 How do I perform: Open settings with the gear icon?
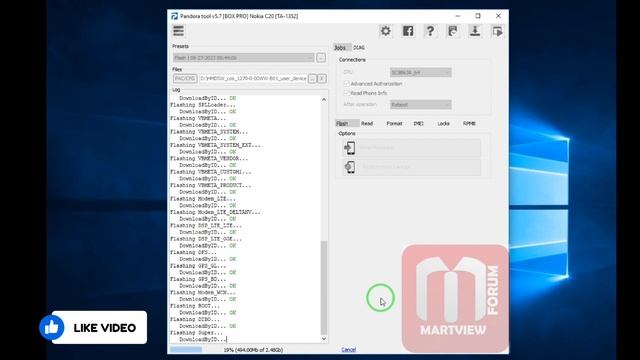tap(385, 31)
